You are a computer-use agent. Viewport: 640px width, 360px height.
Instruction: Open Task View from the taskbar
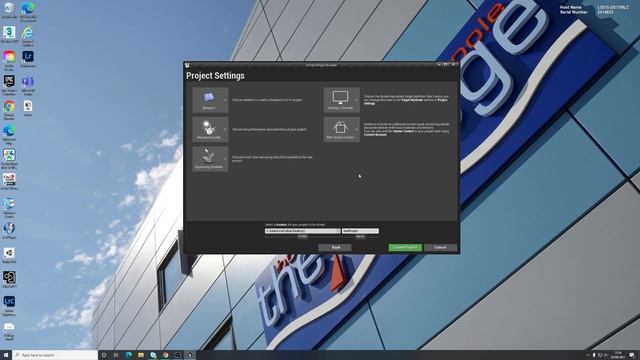click(x=116, y=355)
